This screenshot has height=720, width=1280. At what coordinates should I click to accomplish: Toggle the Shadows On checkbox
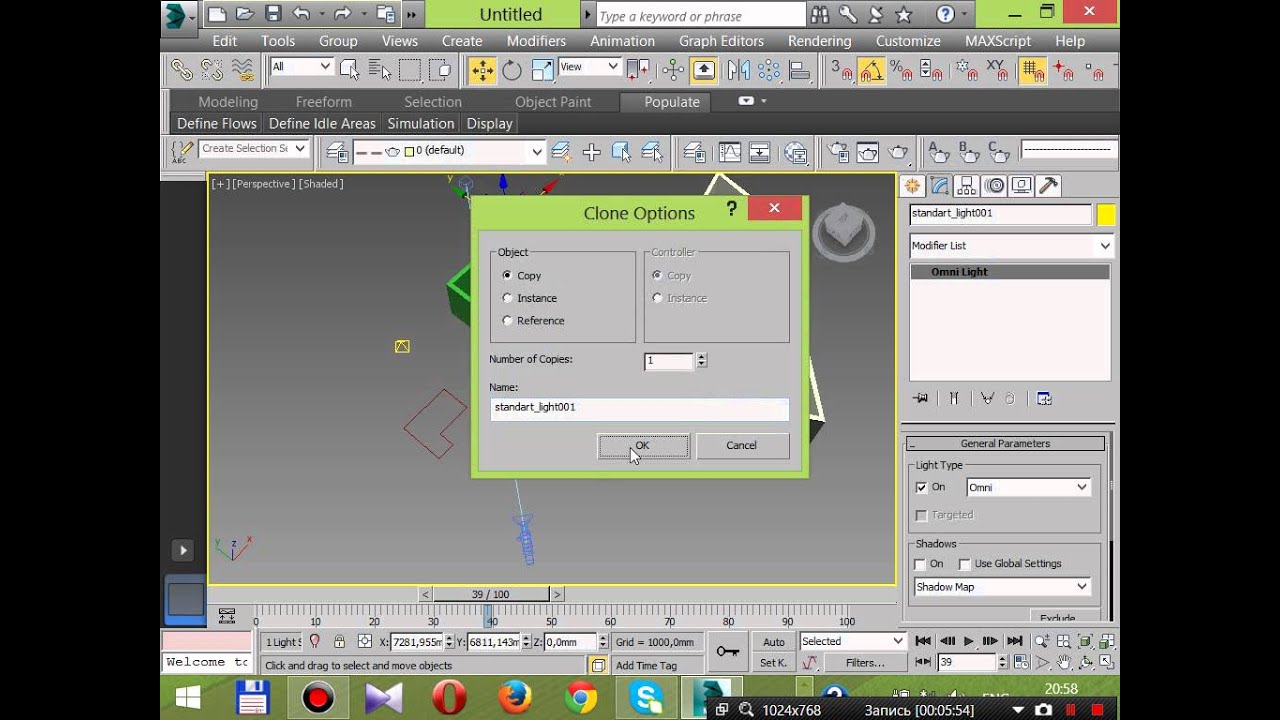click(x=921, y=564)
